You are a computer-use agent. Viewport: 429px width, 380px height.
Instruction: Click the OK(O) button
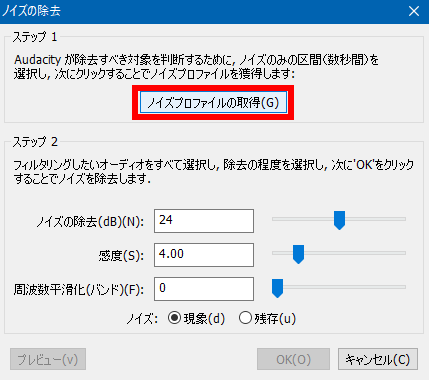click(x=293, y=359)
